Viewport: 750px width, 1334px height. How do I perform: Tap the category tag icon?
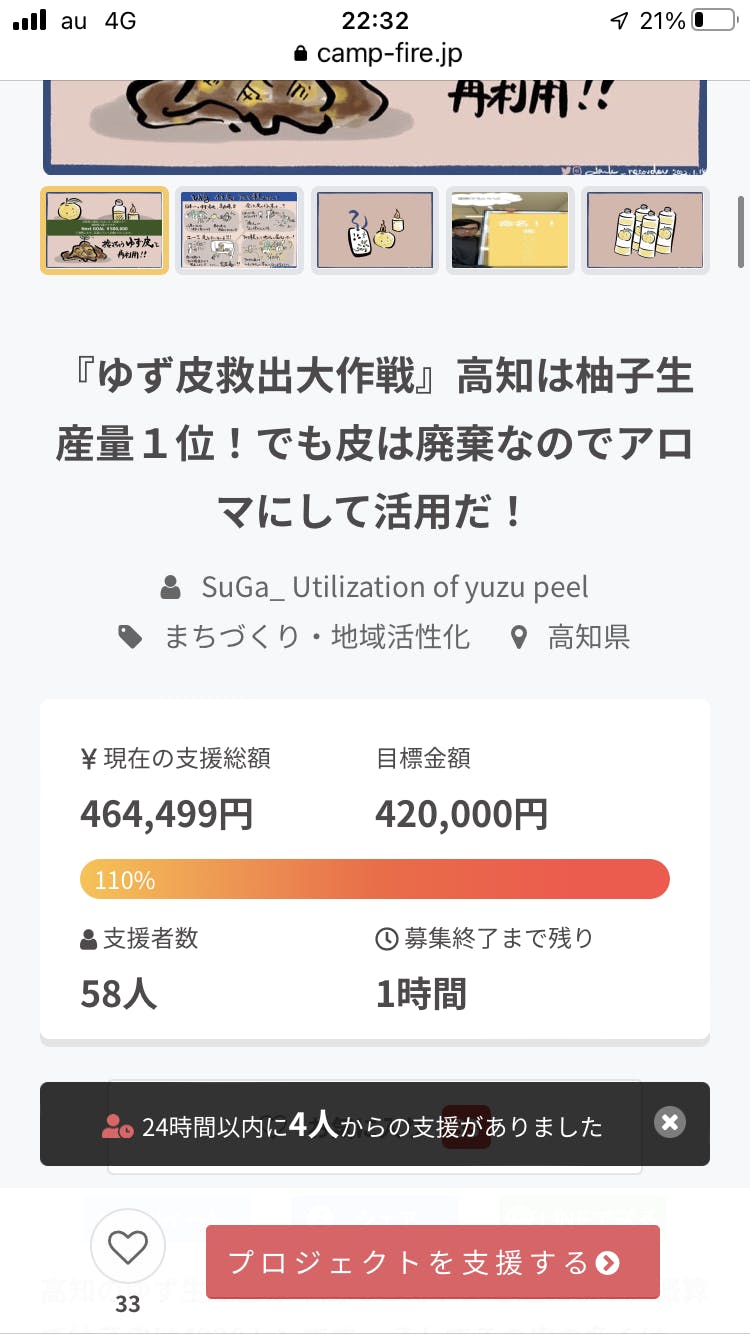click(130, 637)
